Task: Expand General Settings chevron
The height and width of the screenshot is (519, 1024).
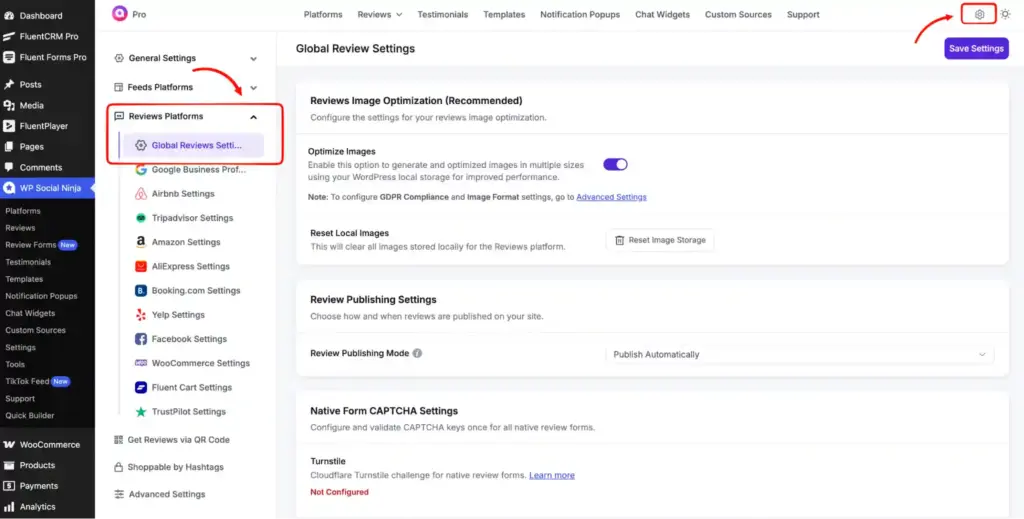Action: tap(253, 58)
